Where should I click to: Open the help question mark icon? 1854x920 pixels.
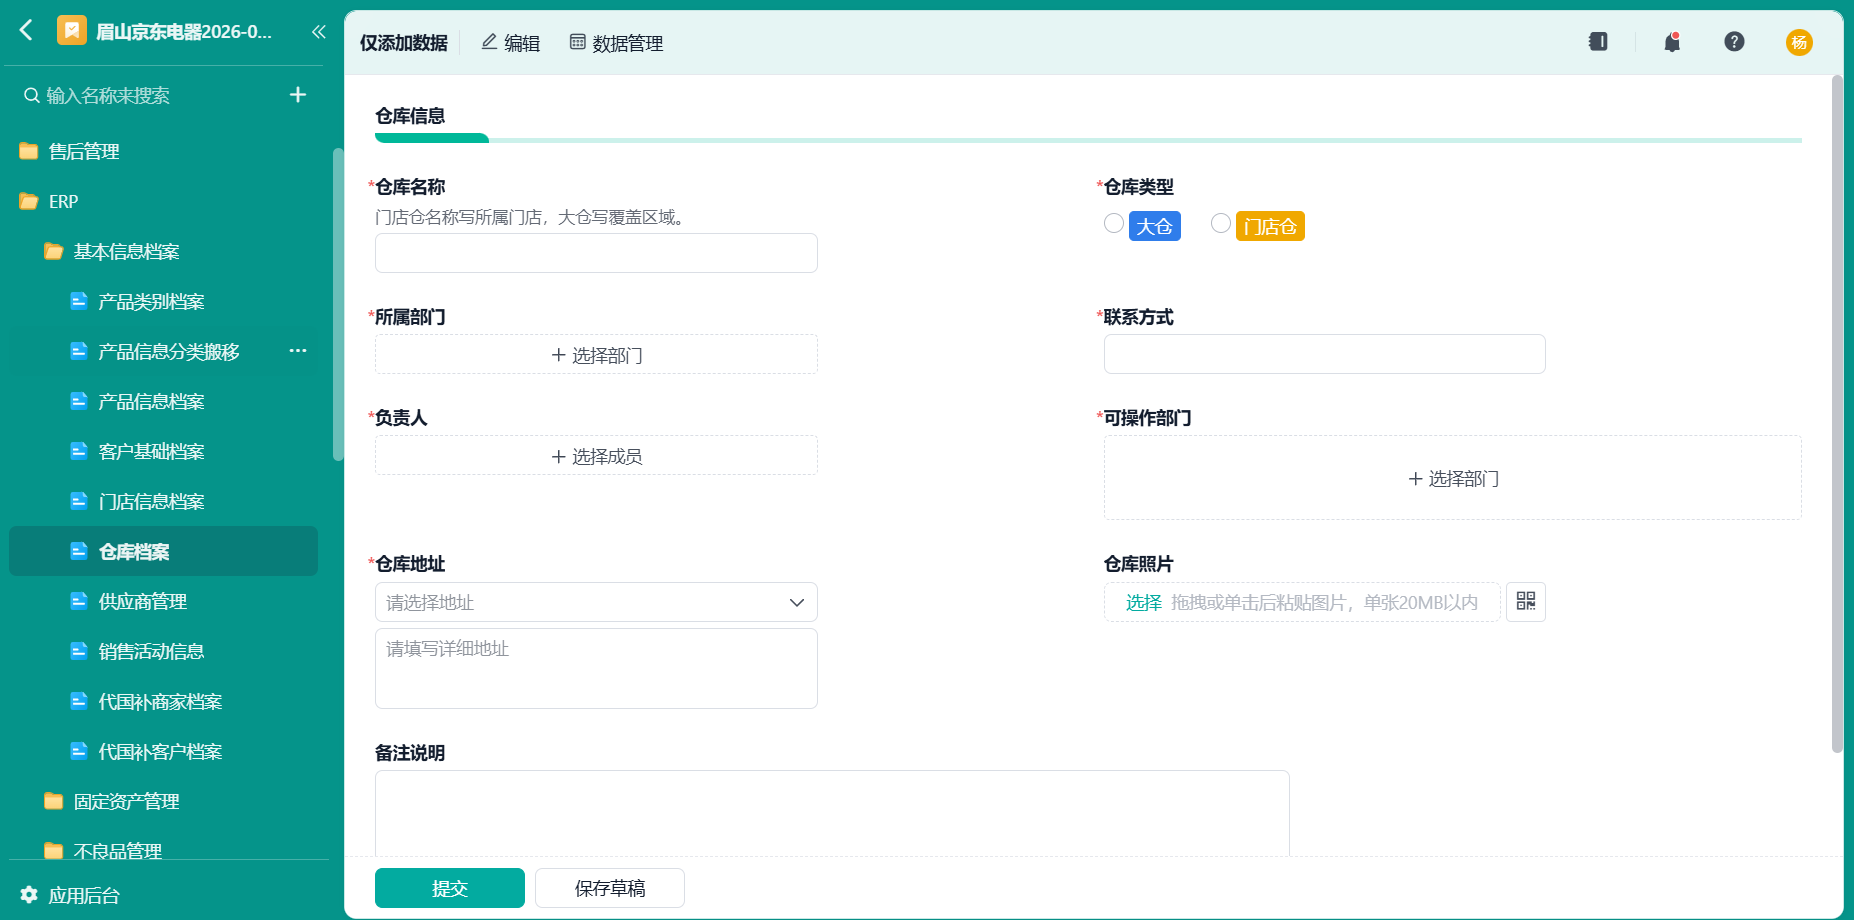[x=1735, y=42]
